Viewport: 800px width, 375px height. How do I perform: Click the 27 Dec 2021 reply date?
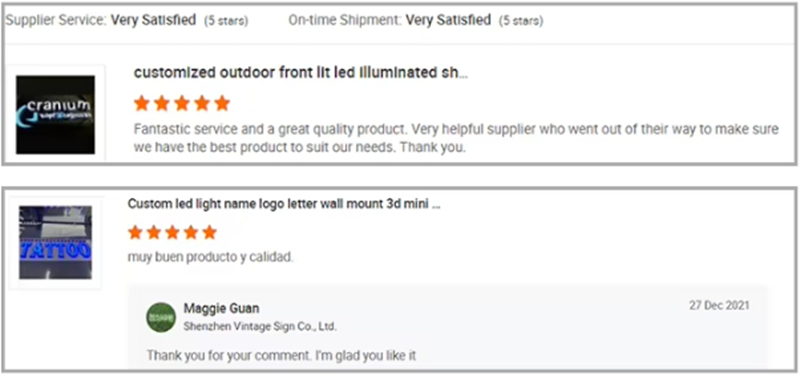[x=719, y=306]
